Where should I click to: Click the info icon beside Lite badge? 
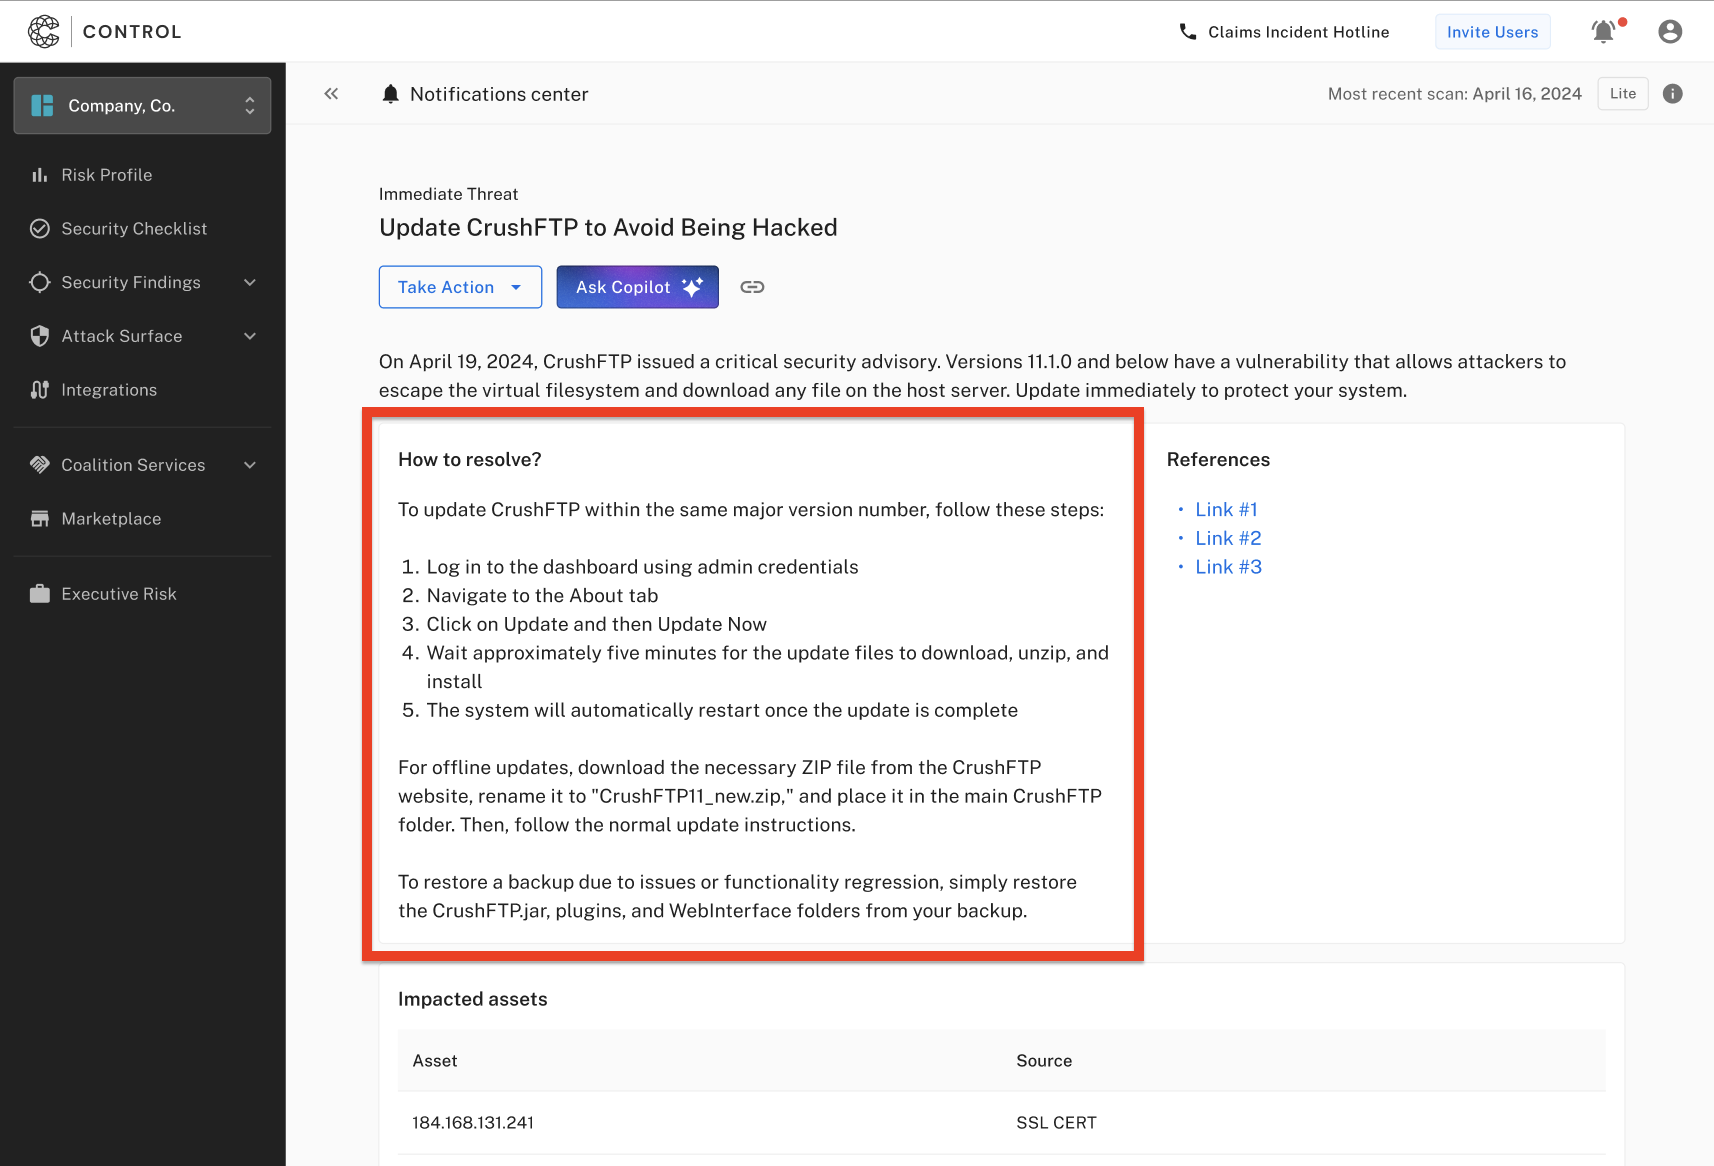coord(1672,94)
